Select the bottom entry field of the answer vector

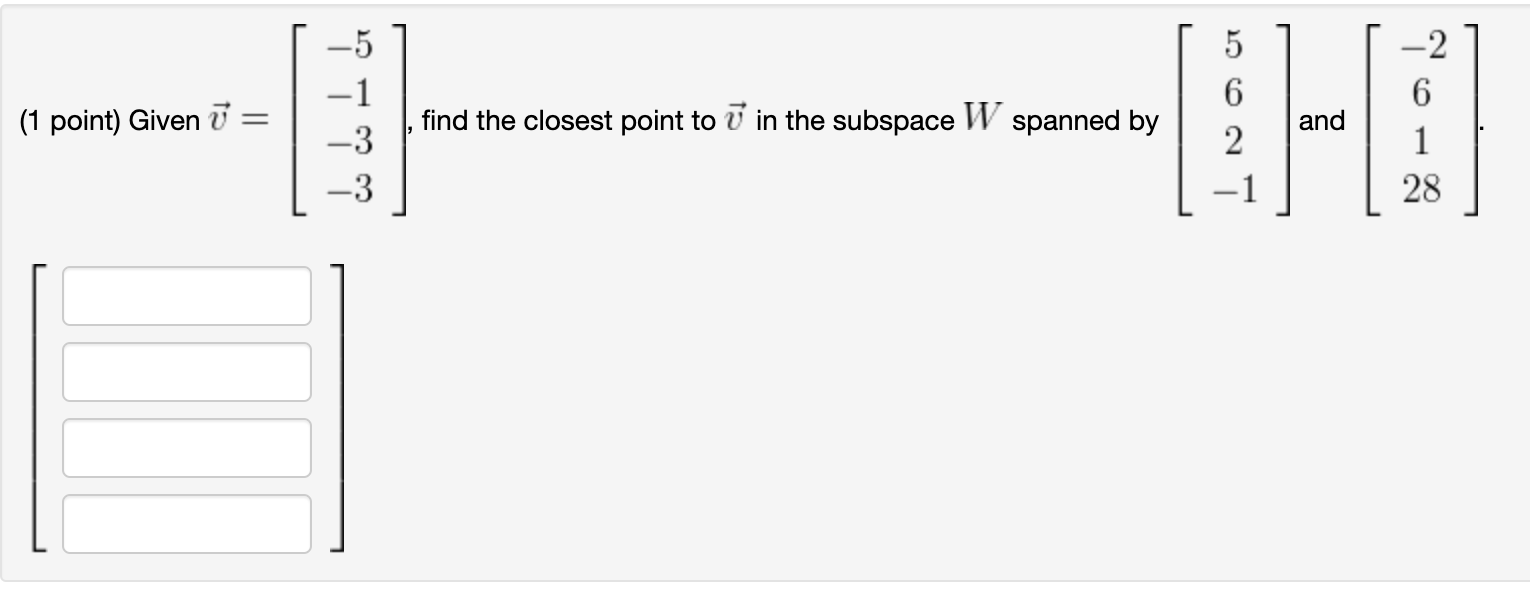pos(186,522)
